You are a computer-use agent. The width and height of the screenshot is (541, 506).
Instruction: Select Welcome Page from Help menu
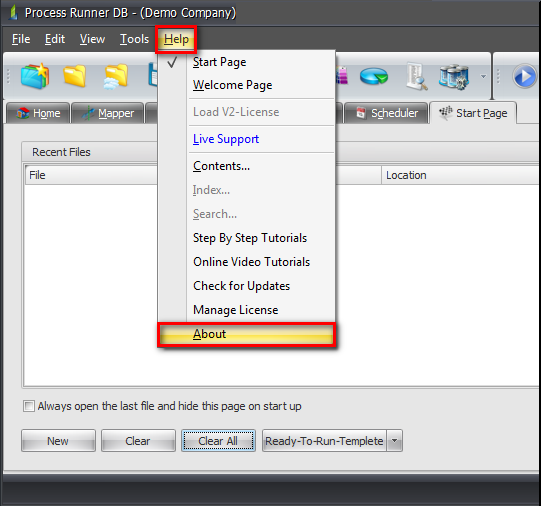(x=246, y=85)
